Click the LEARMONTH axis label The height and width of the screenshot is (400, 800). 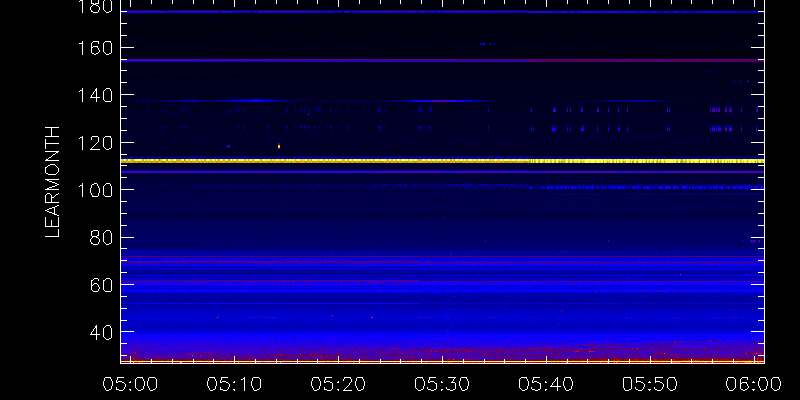click(x=53, y=182)
